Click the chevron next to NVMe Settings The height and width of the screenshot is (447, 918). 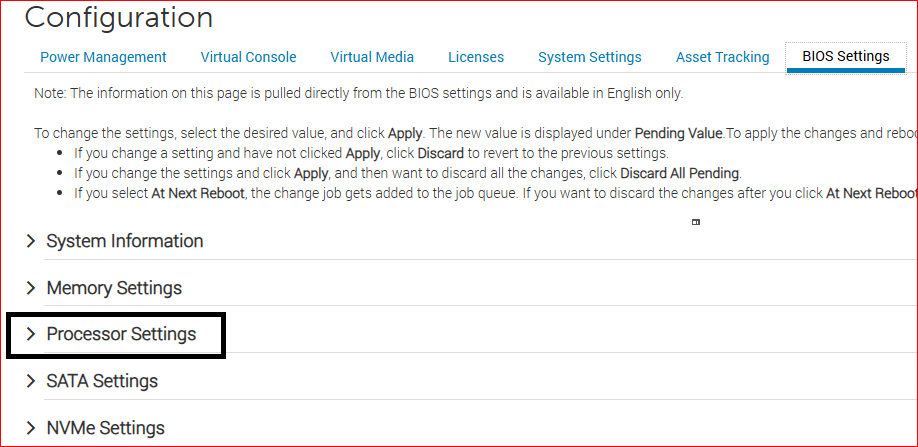31,428
